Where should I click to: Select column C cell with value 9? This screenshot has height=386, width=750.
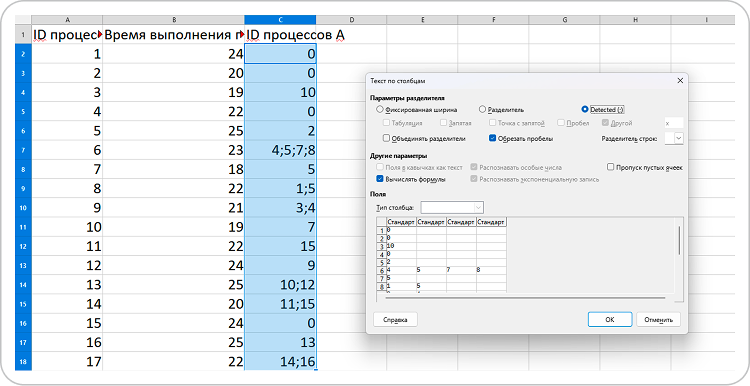click(280, 265)
